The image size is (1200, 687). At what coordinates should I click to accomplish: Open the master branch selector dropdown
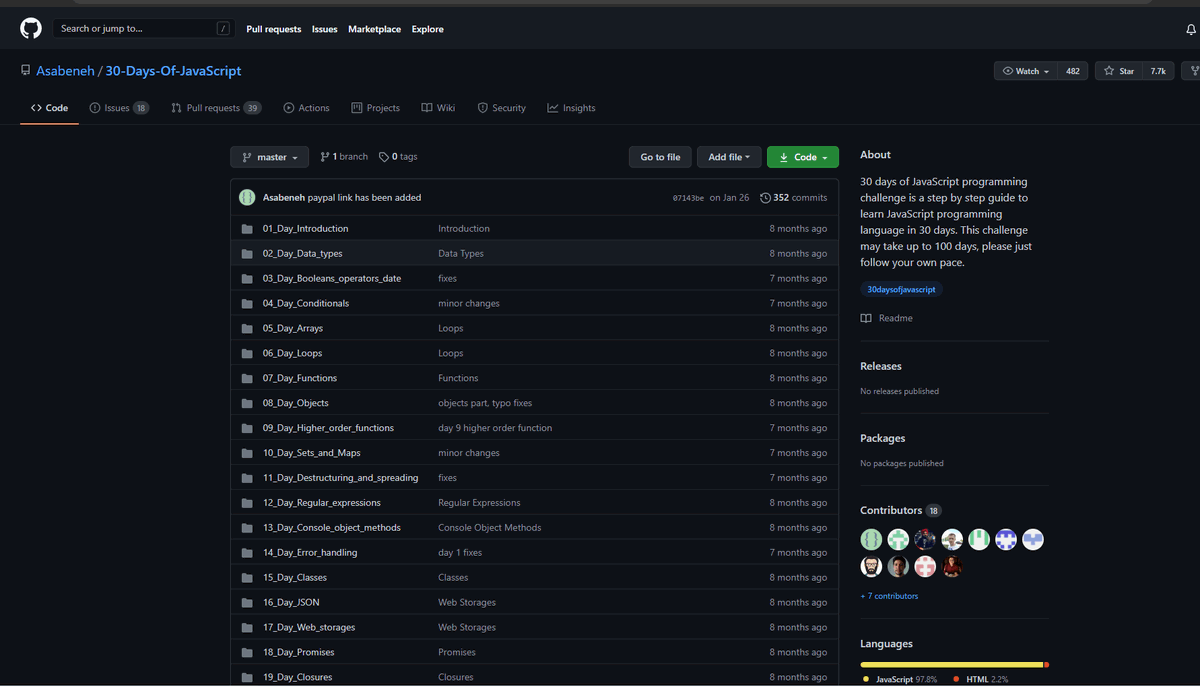[270, 157]
